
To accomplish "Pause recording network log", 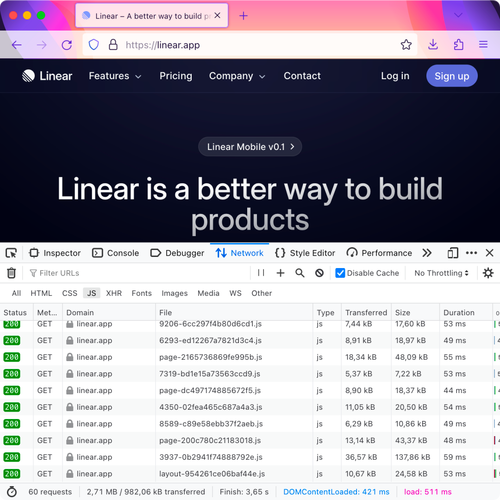I will click(261, 273).
